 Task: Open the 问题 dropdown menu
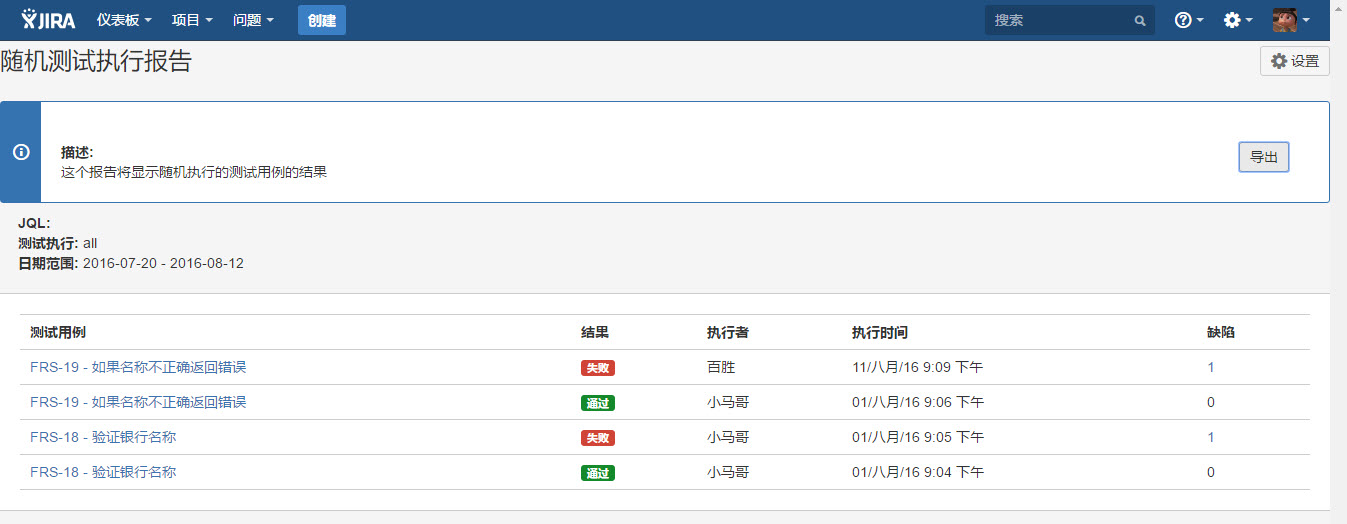(x=253, y=20)
